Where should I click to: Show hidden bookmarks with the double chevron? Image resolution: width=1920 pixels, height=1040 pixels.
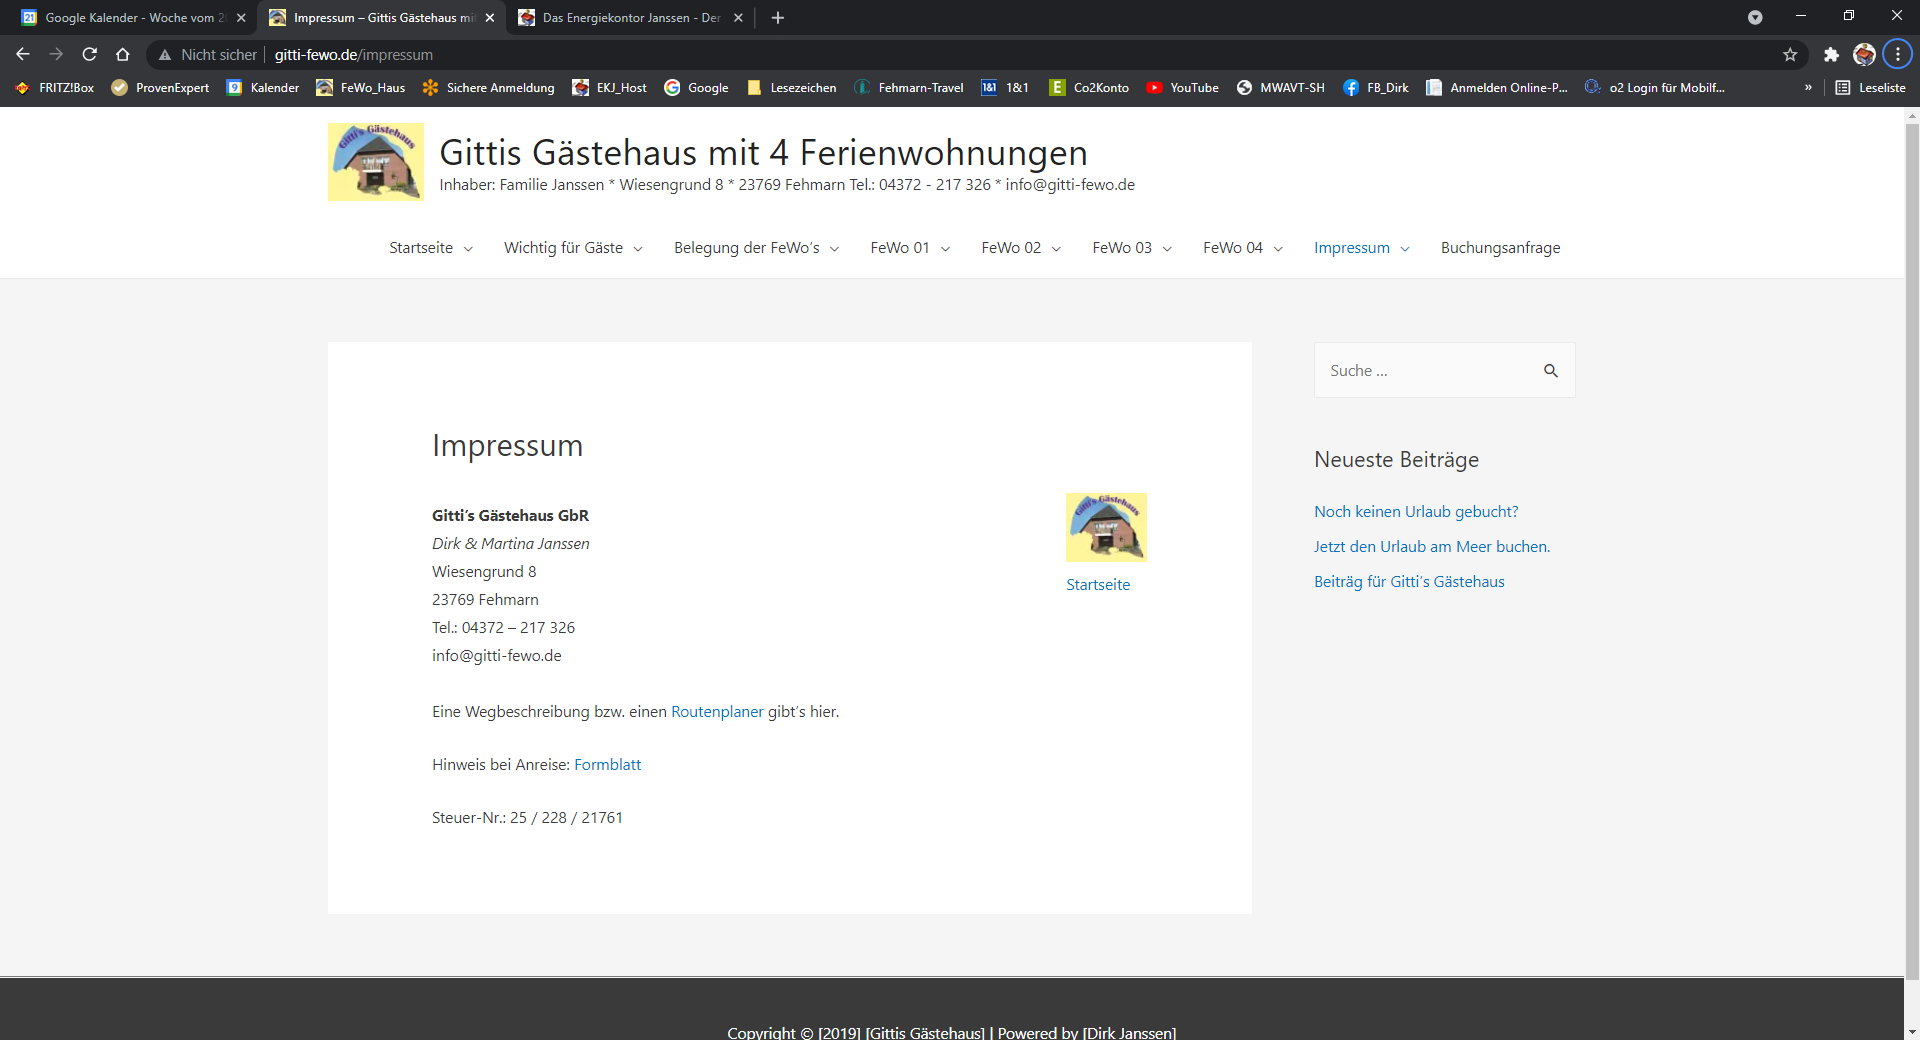(1808, 88)
